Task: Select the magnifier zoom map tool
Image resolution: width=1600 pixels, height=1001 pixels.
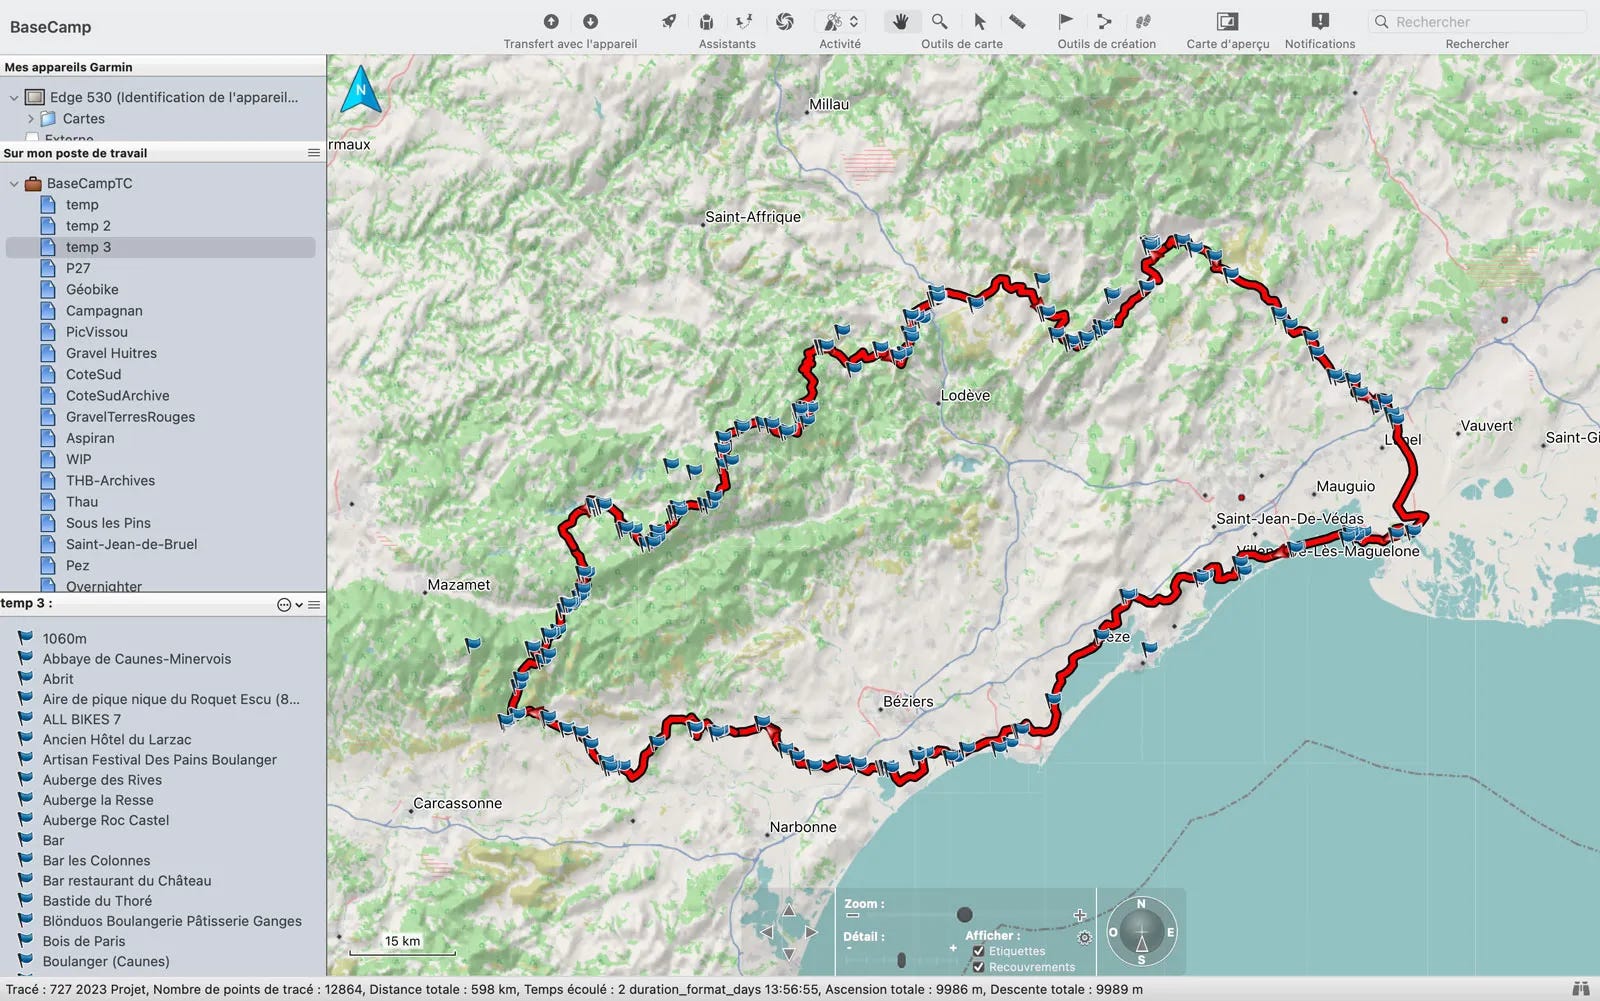Action: pos(940,21)
